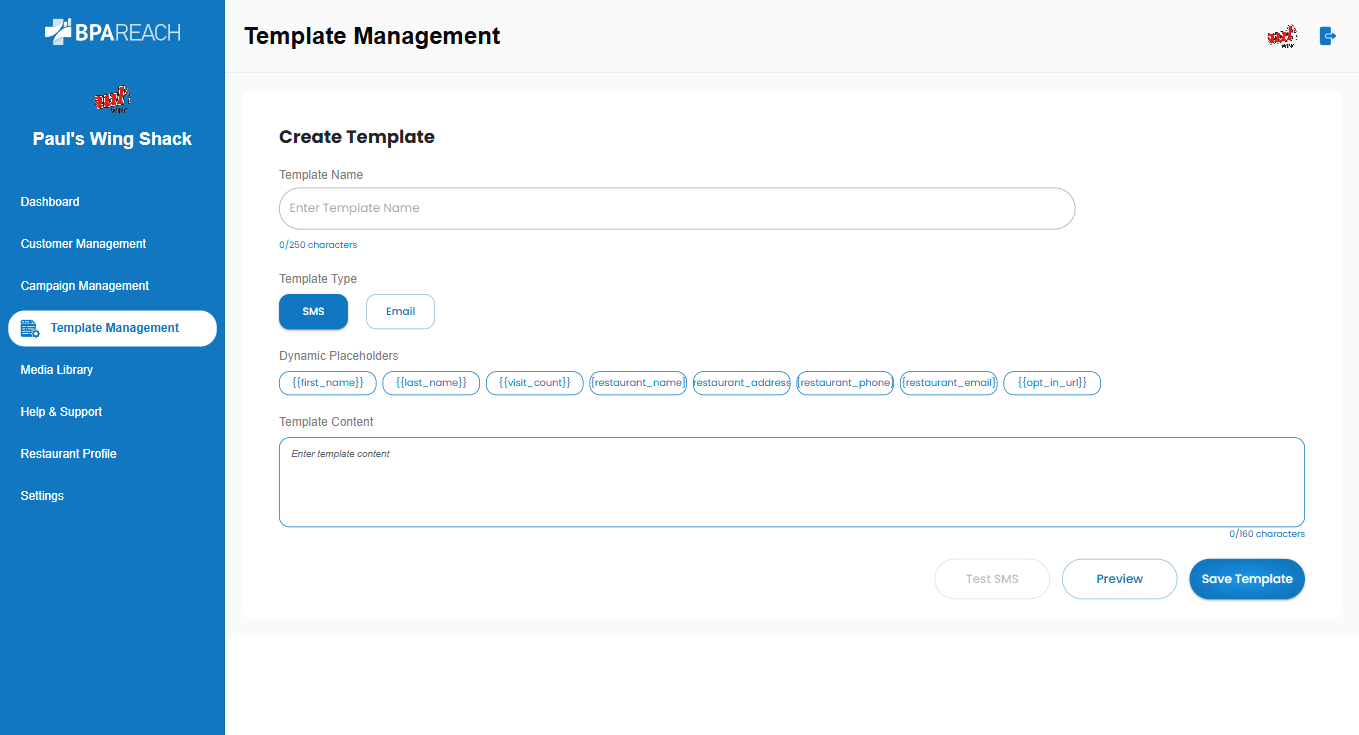Click the Preview button
The width and height of the screenshot is (1359, 735).
coord(1119,579)
